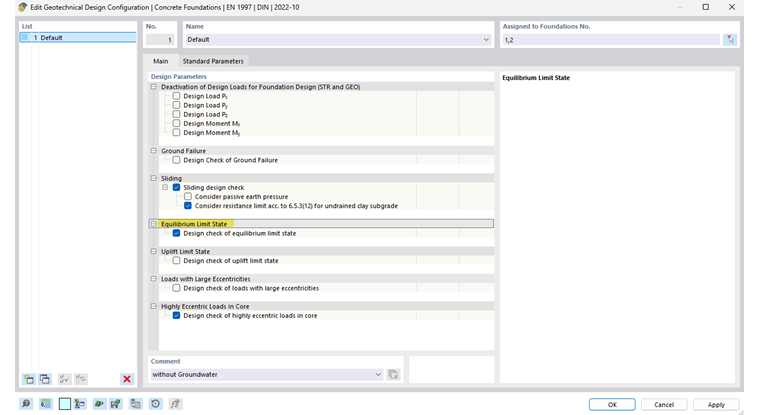Switch to the Standard Parameters tab
This screenshot has width=760, height=415.
point(212,61)
